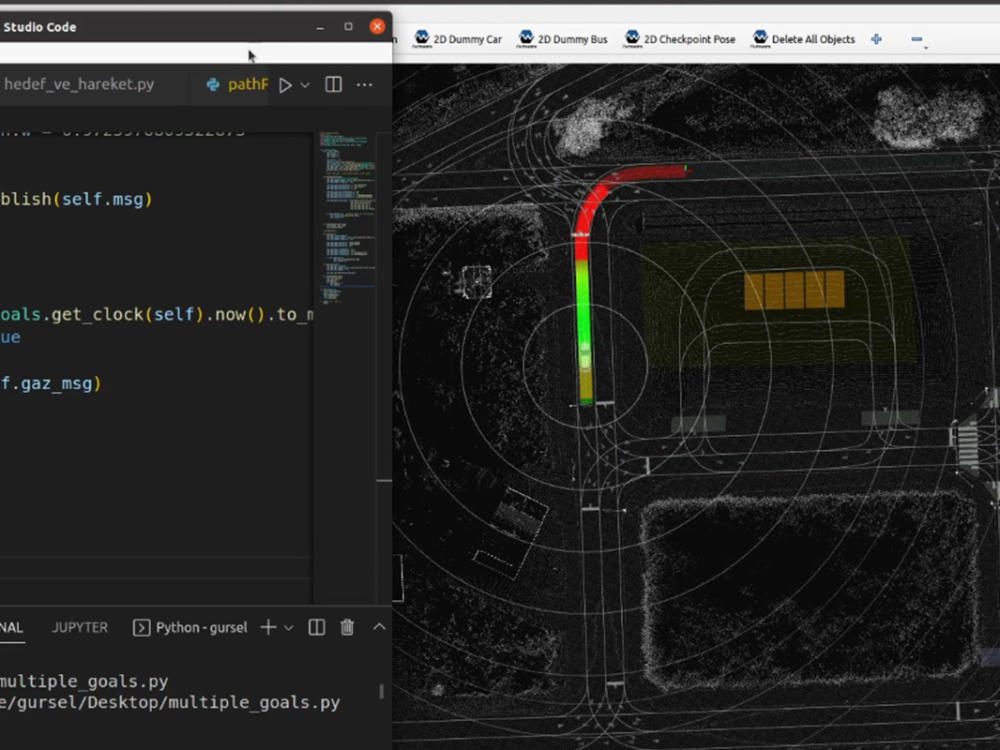
Task: Click the code minimap preview
Action: point(346,217)
